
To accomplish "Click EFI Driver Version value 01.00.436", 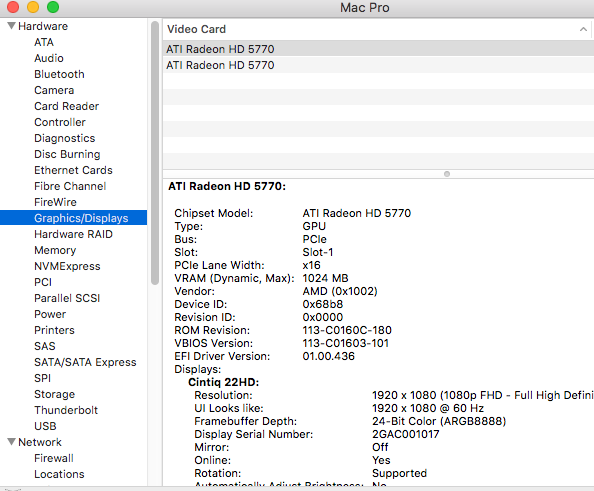I will [328, 356].
